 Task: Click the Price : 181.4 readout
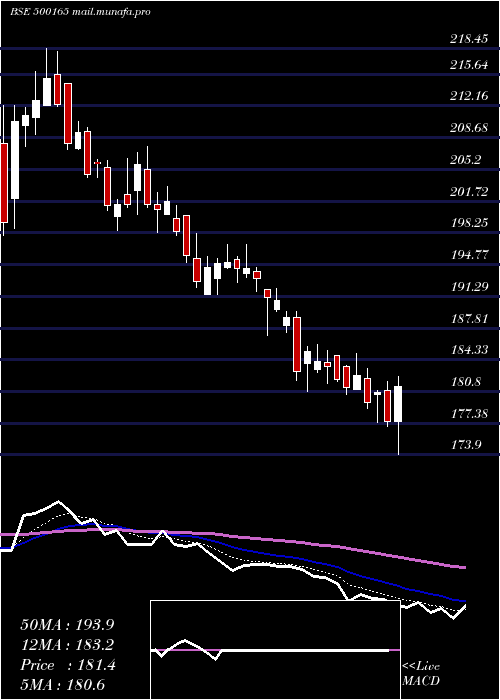68,665
